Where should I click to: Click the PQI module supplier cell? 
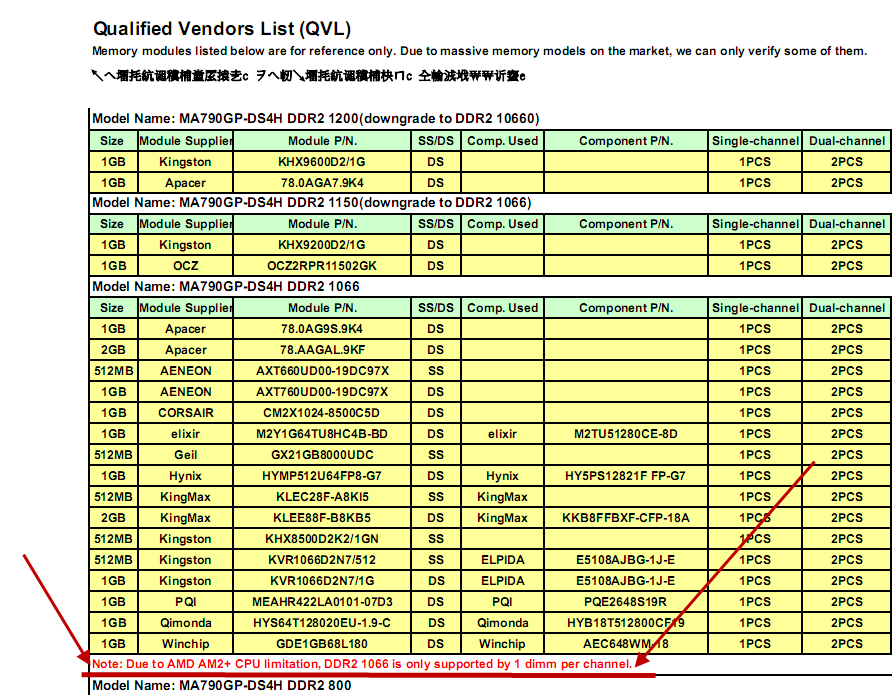185,602
